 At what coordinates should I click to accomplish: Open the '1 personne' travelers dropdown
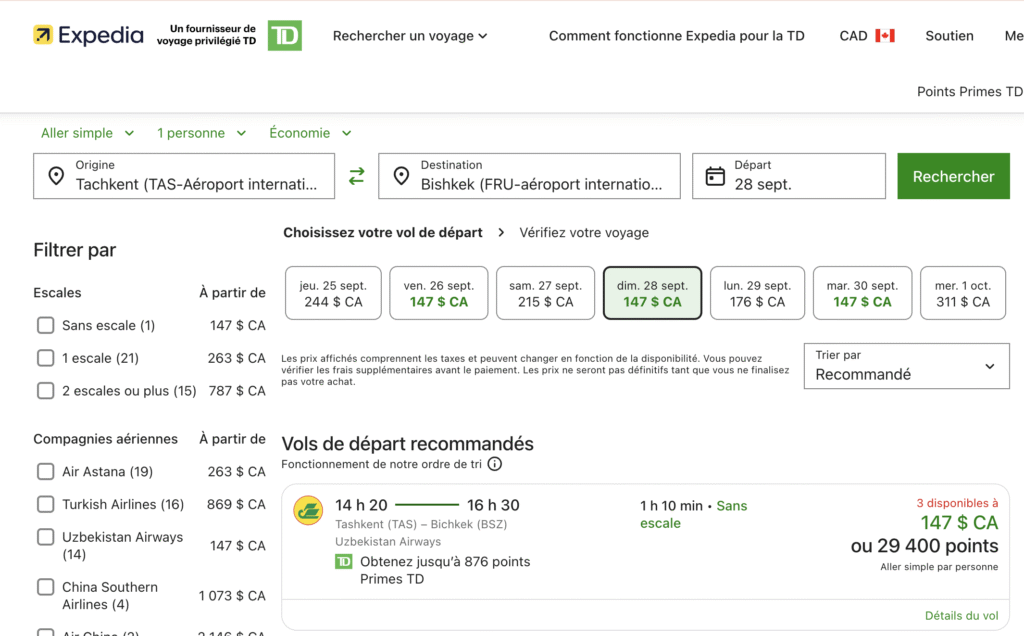(x=201, y=132)
